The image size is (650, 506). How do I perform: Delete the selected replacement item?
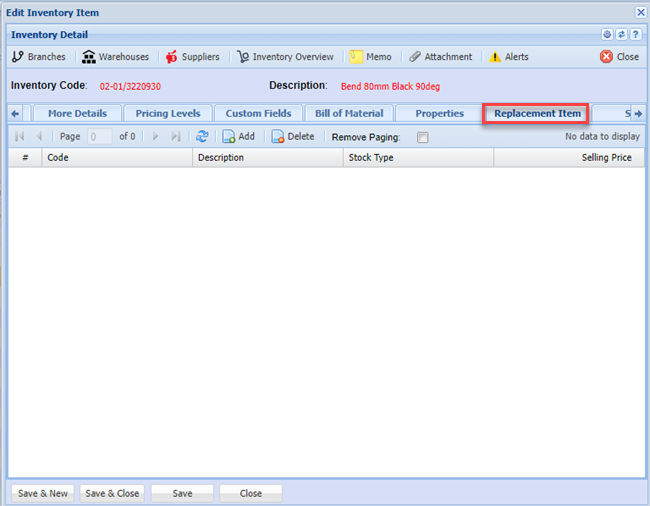pos(292,137)
